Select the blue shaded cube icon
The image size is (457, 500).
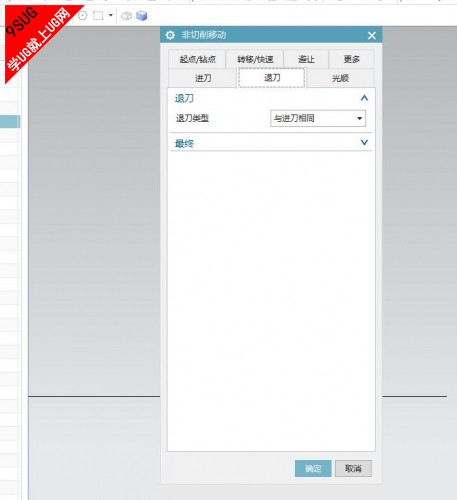tap(142, 16)
